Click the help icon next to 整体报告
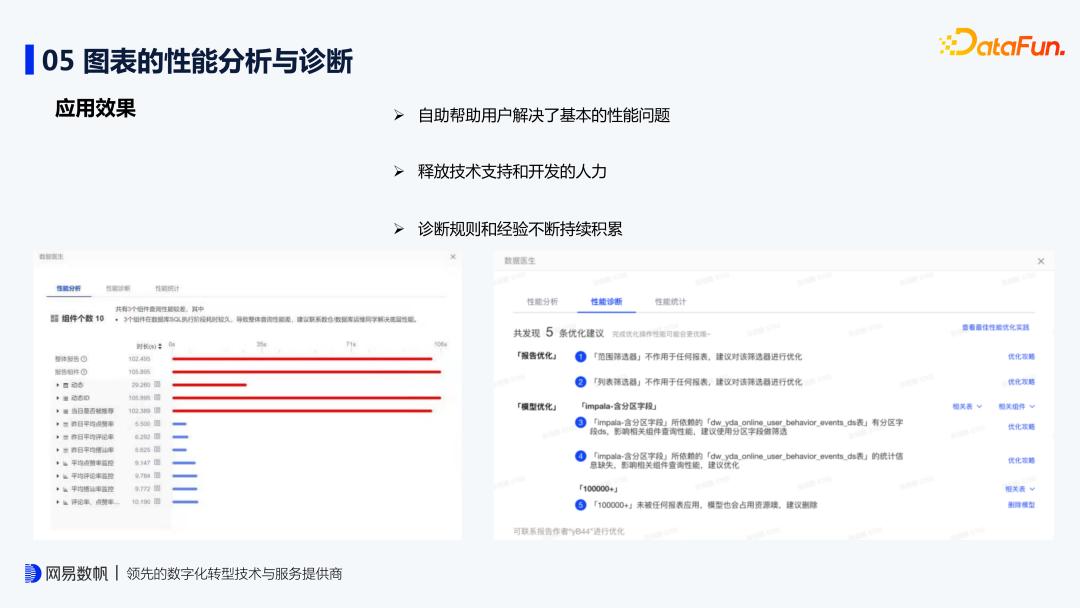Image resolution: width=1080 pixels, height=608 pixels. coord(83,358)
